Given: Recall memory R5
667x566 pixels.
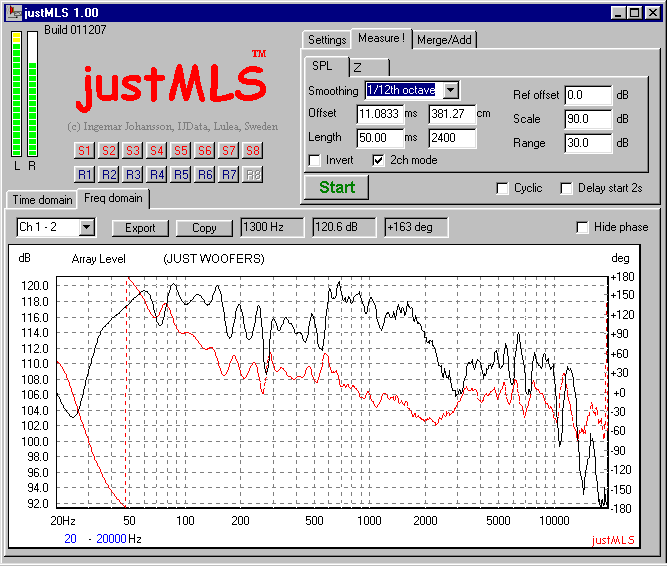Looking at the screenshot, I should (181, 174).
